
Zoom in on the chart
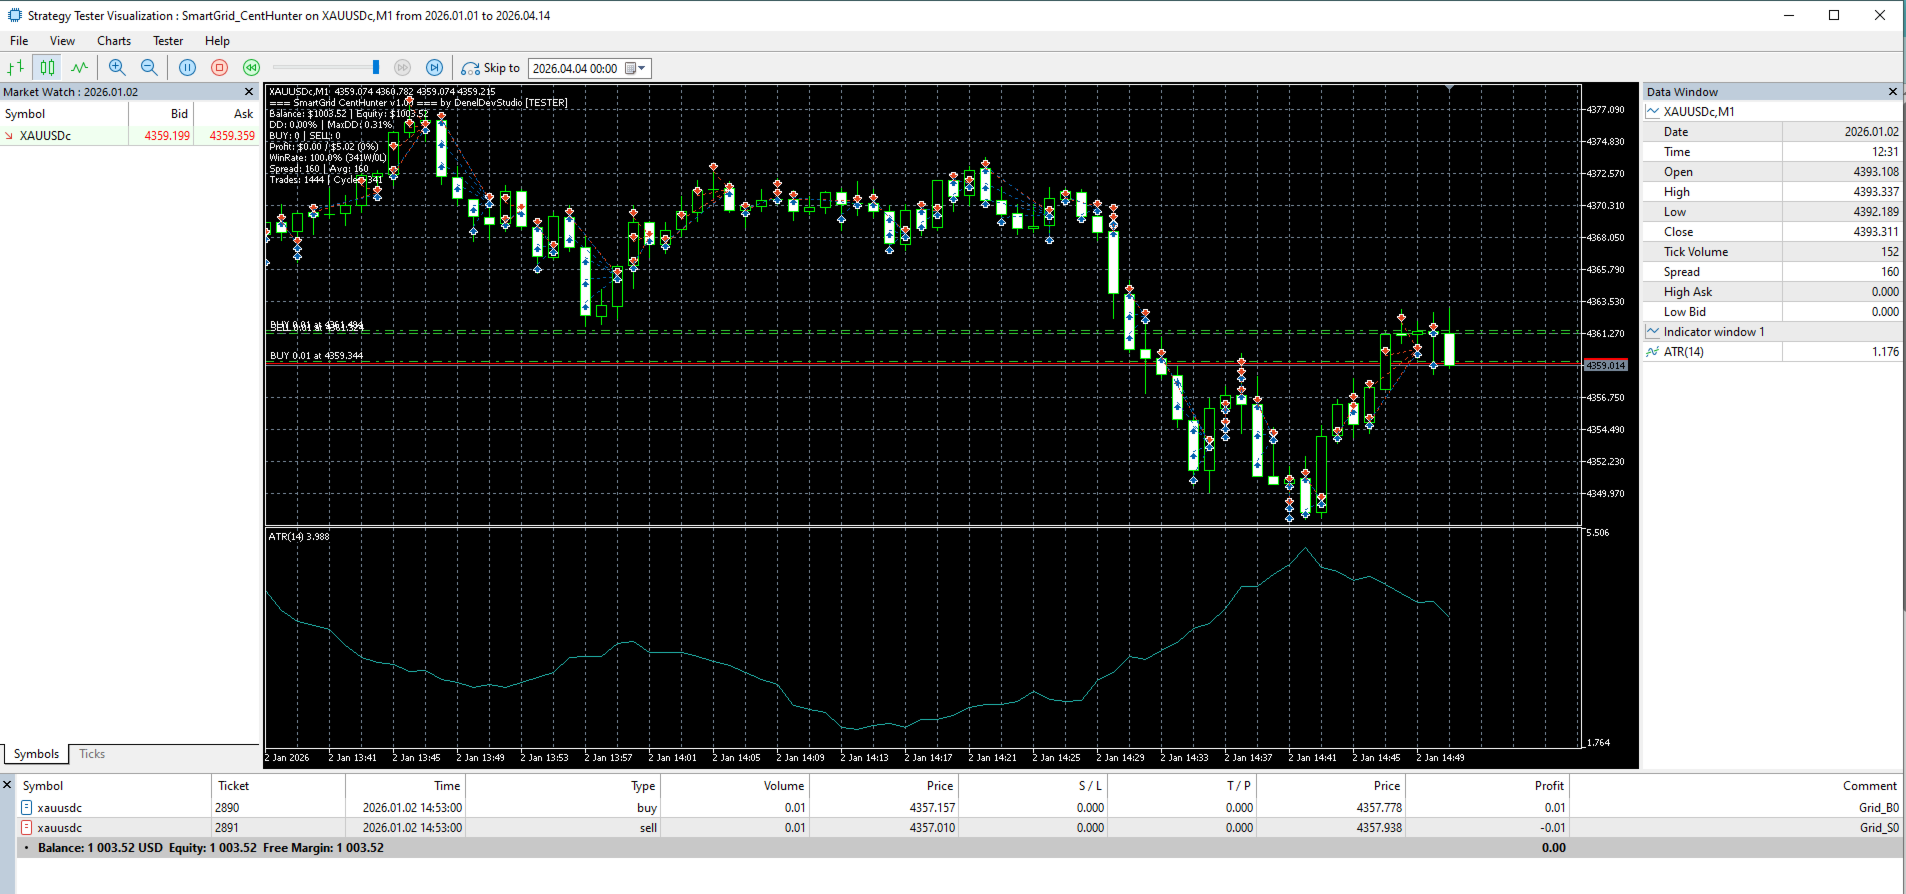click(x=117, y=68)
